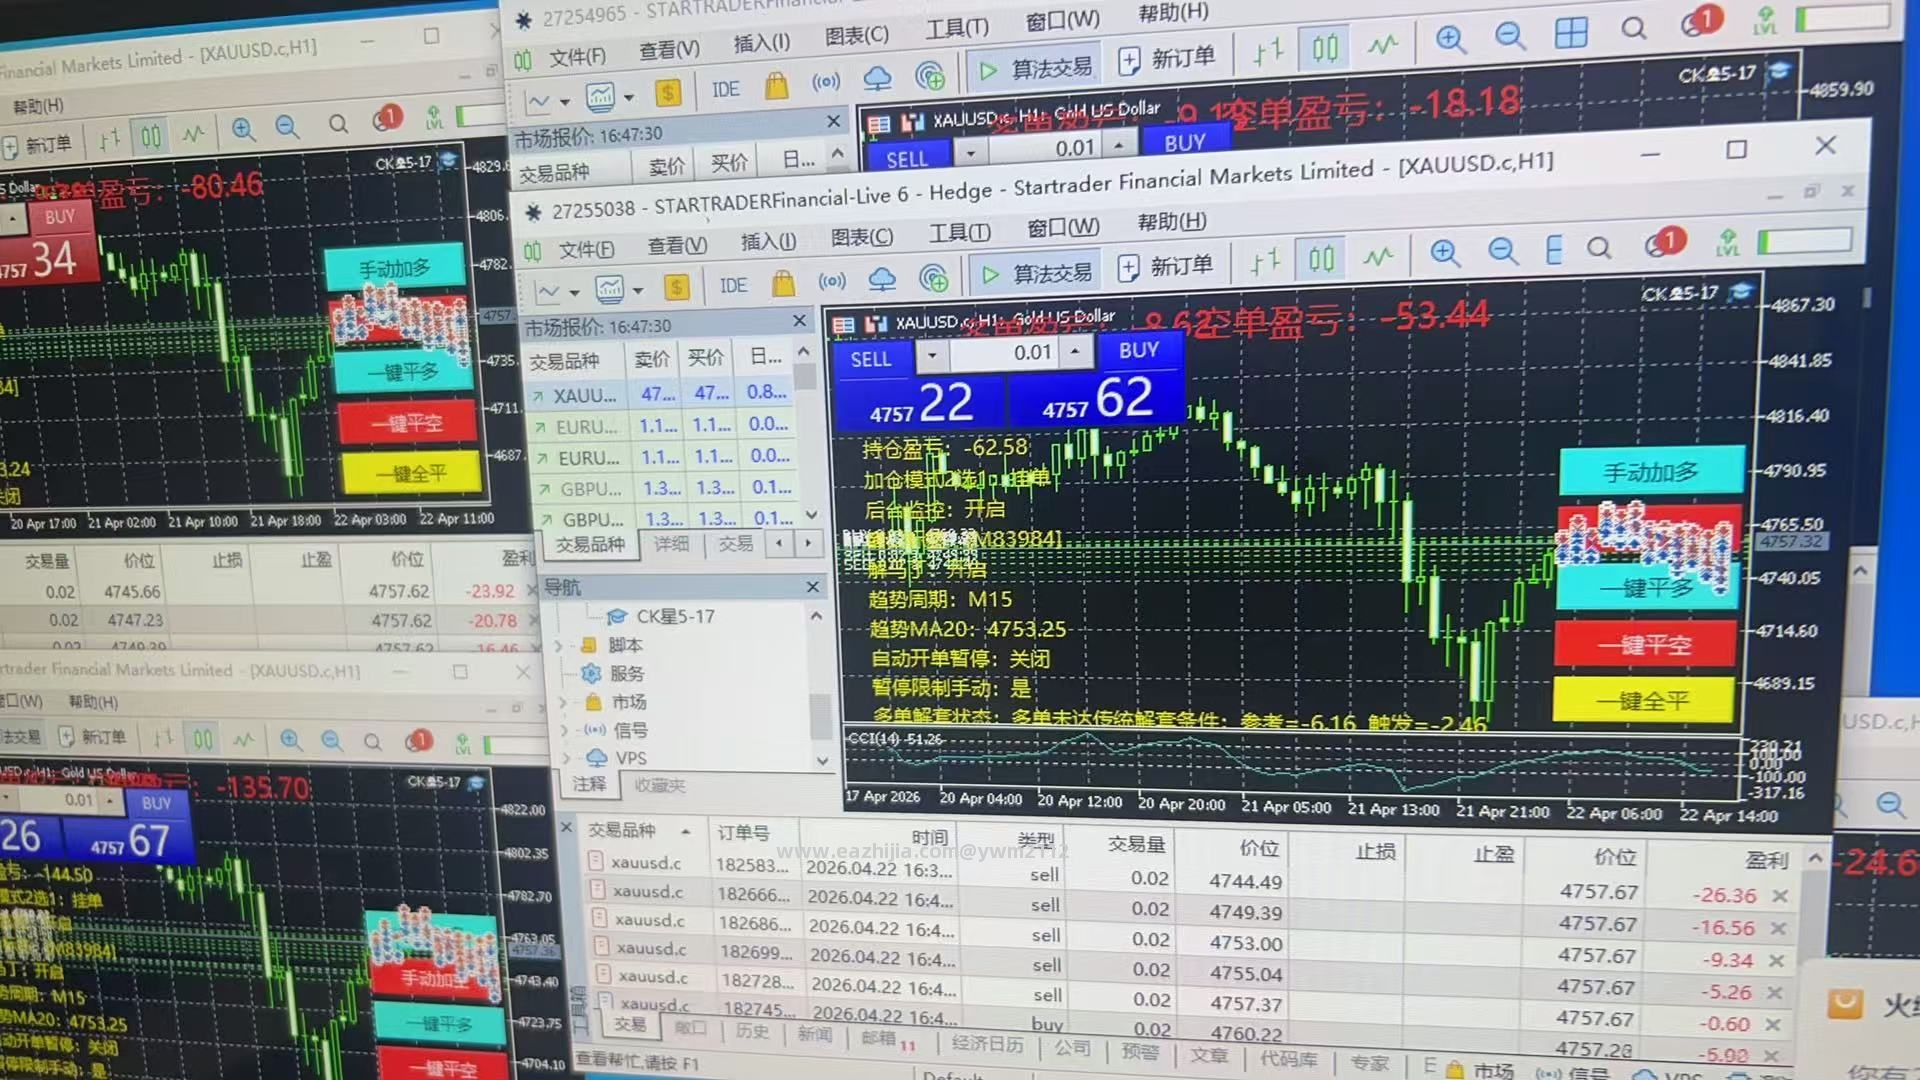Open IDE in back top window toolbar
1920x1080 pixels.
pyautogui.click(x=725, y=90)
